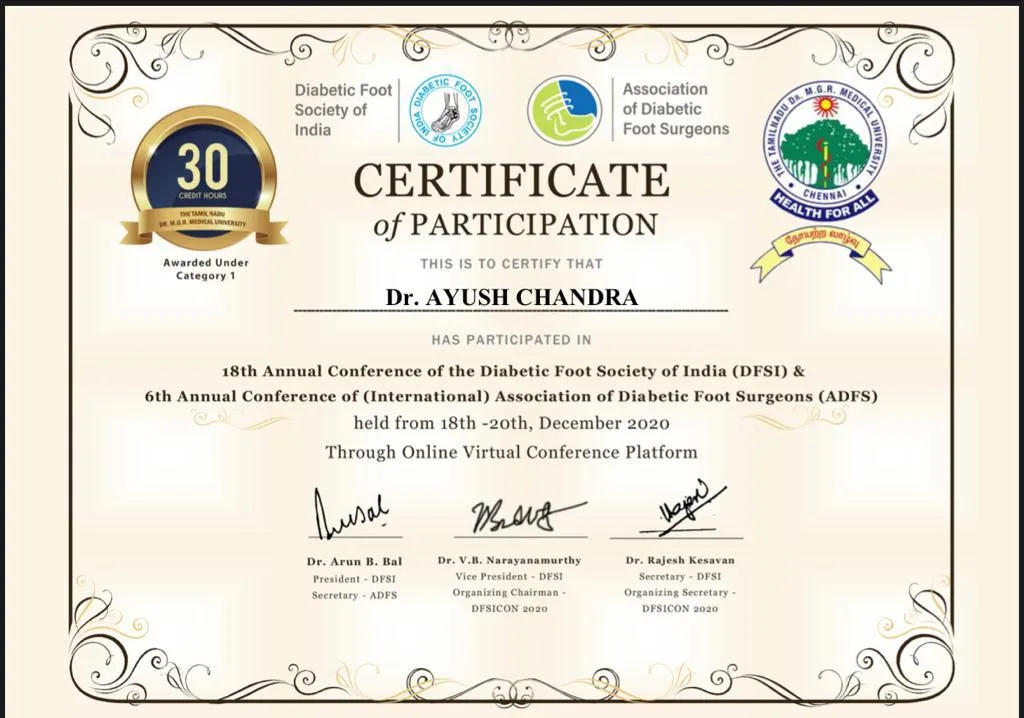Click the Association of Diabetic Foot Surgeons green-blue logo

tap(564, 110)
